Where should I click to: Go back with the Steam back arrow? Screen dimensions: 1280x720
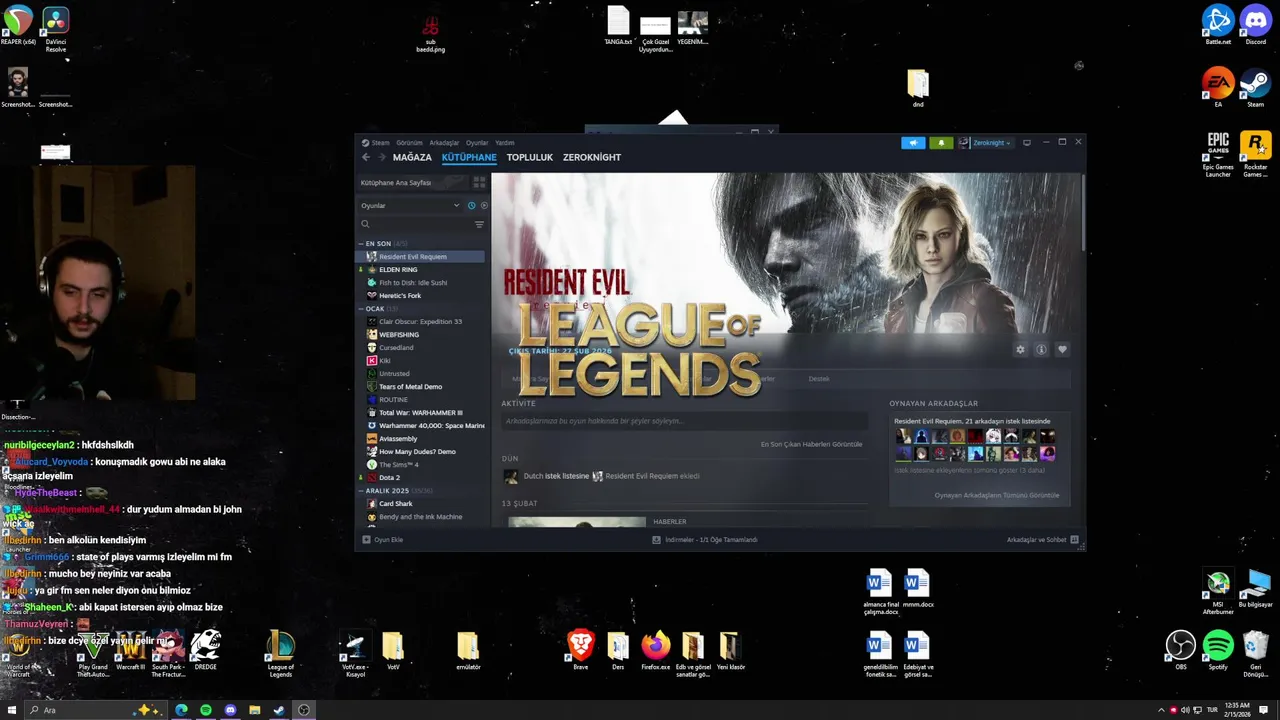[366, 157]
